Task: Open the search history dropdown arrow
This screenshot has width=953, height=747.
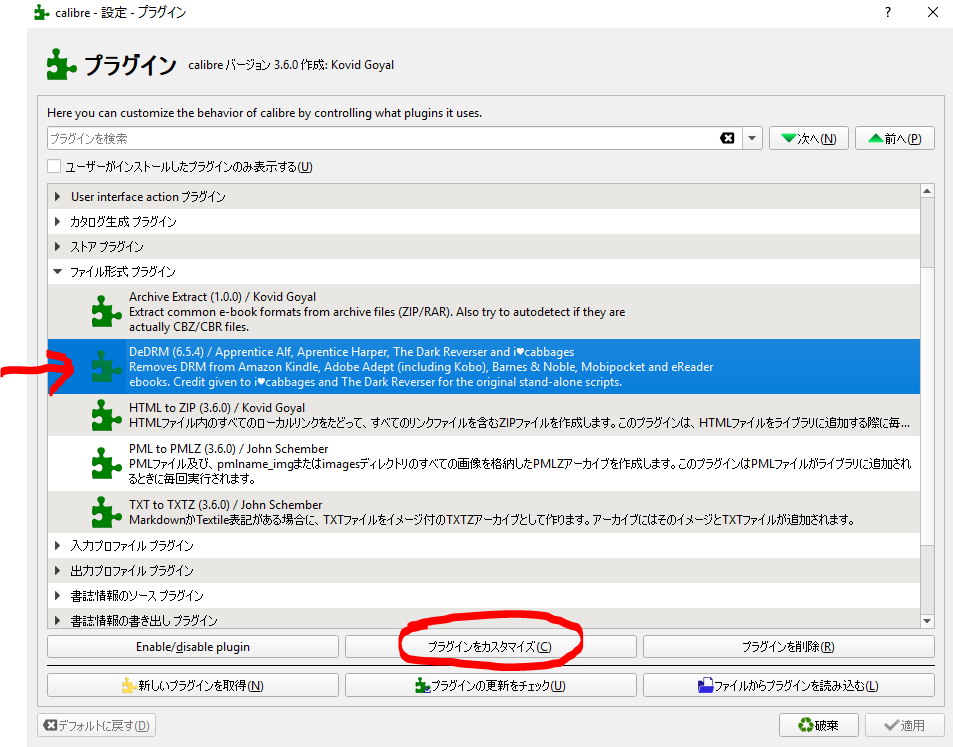Action: coord(752,139)
